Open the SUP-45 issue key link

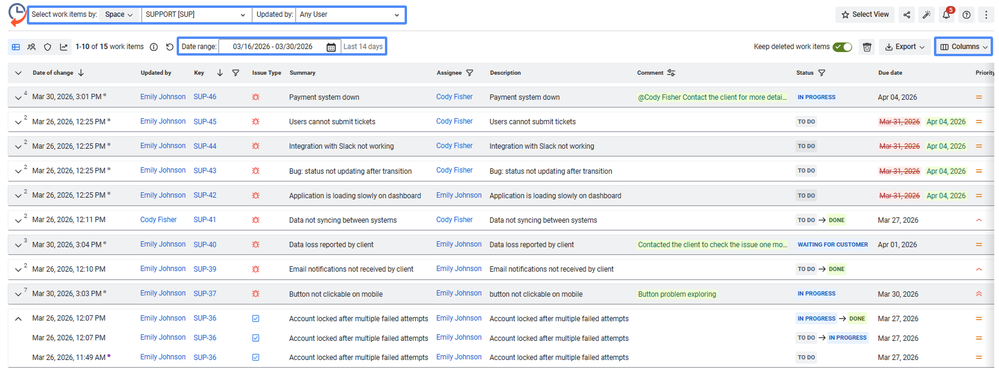205,121
